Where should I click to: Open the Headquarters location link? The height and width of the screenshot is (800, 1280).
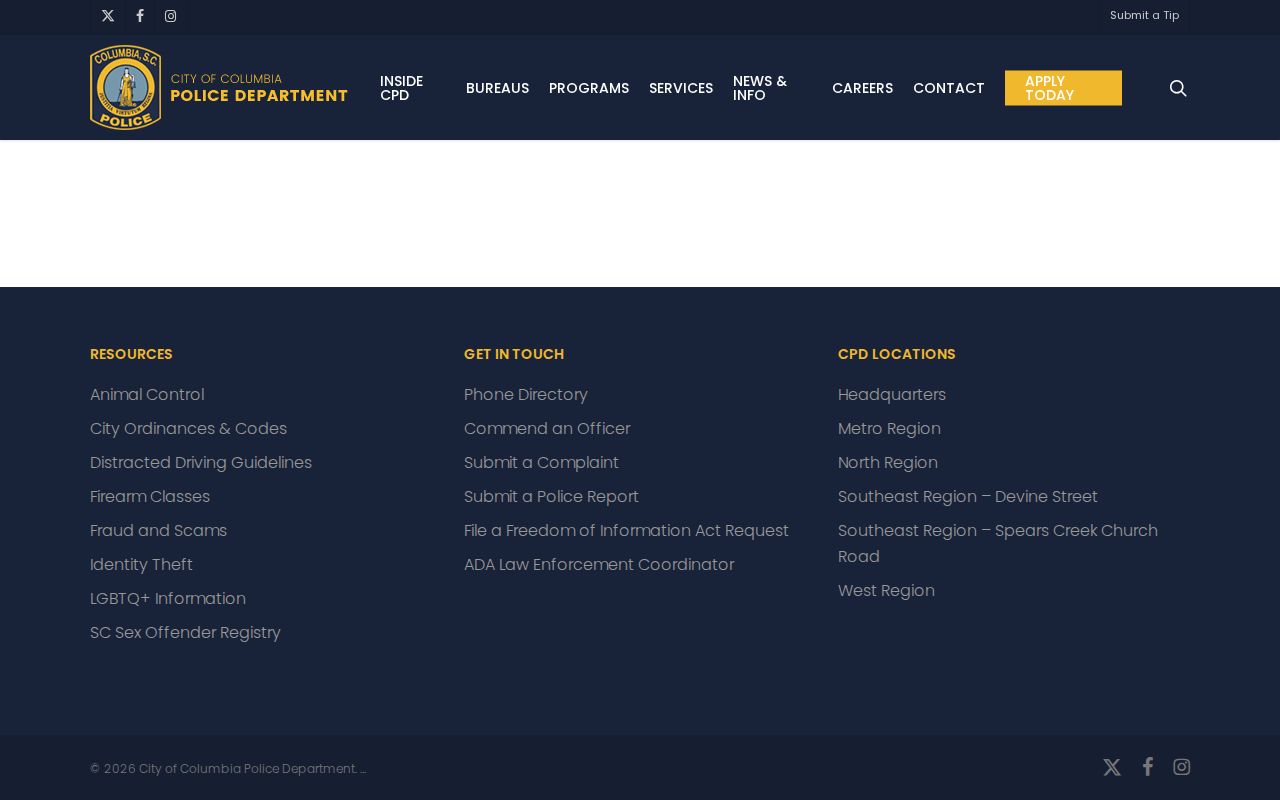[892, 394]
